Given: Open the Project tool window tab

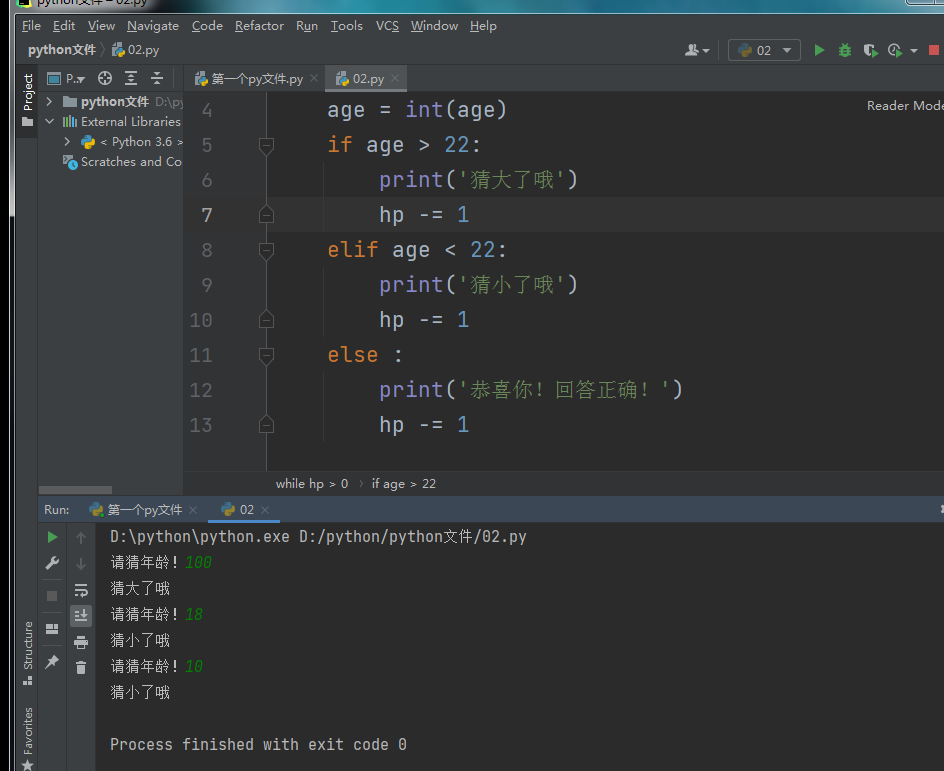Looking at the screenshot, I should point(28,100).
